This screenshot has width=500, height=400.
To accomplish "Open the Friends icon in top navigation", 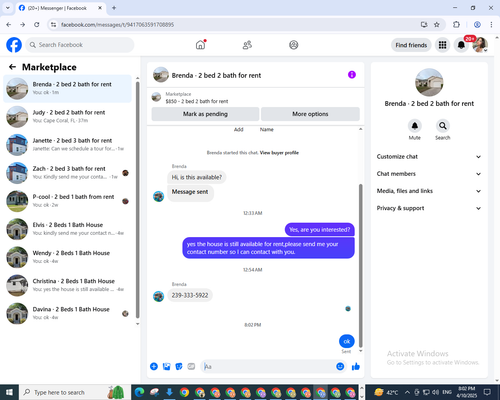I will point(247,45).
